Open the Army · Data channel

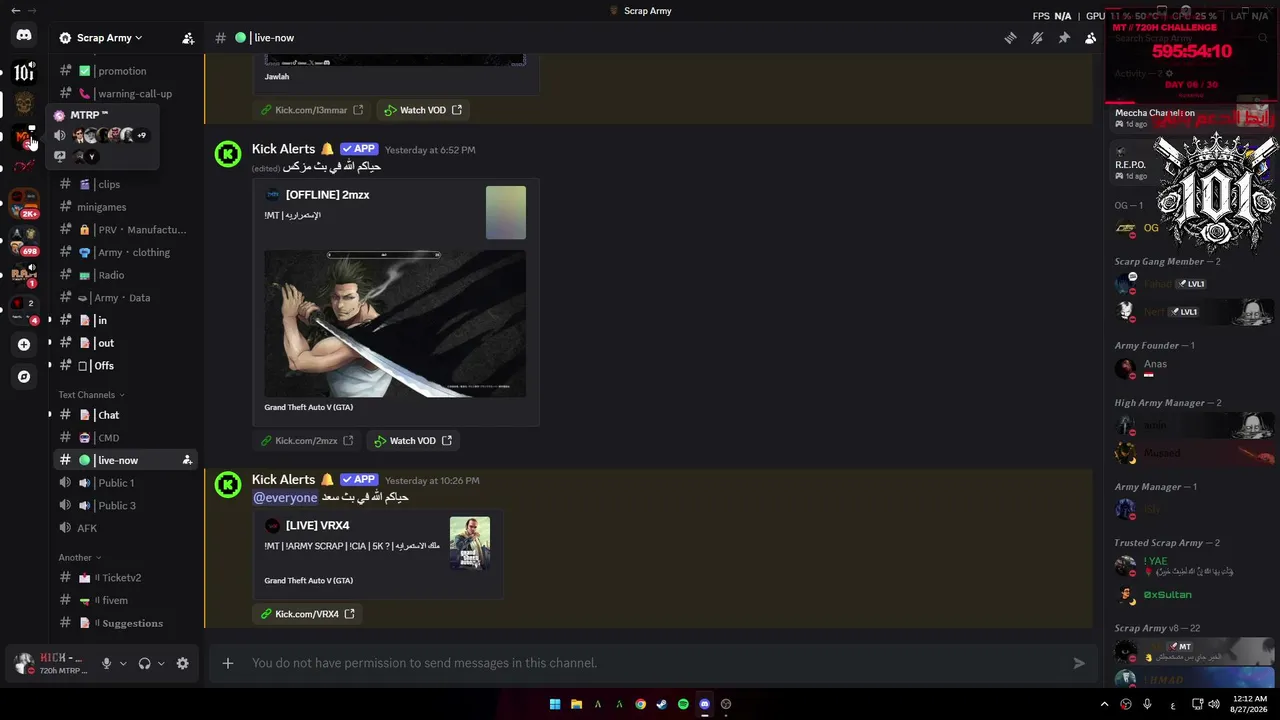click(x=124, y=298)
